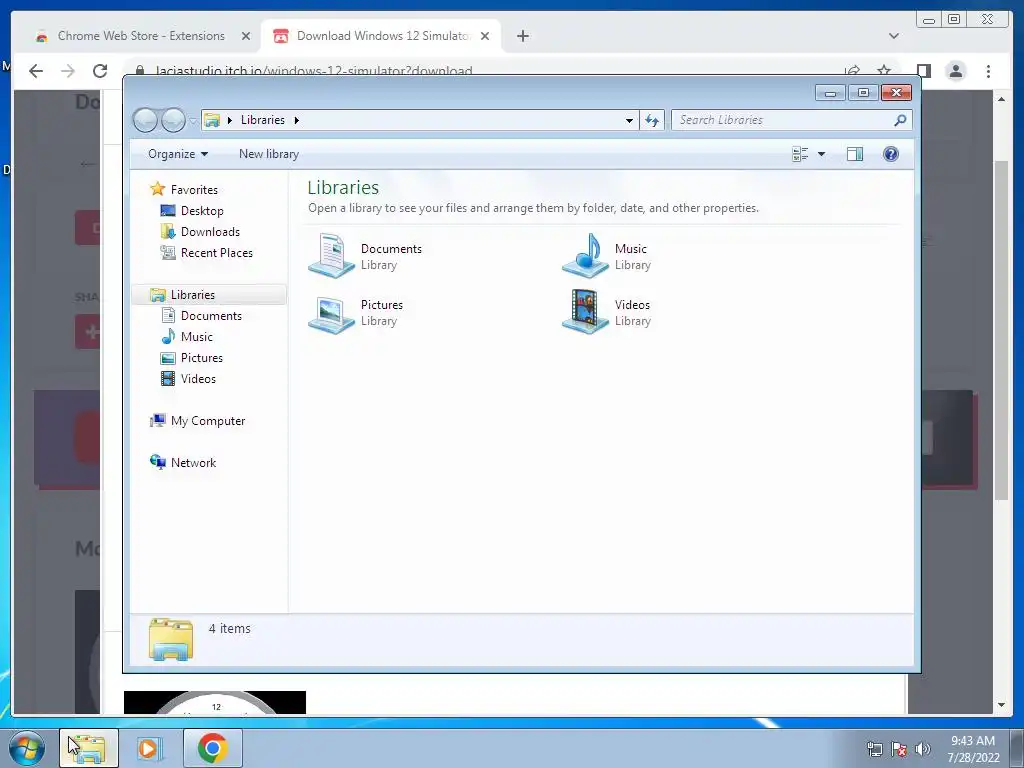1024x768 pixels.
Task: Click the arrow before Libraries in breadcrumb
Action: (x=230, y=120)
